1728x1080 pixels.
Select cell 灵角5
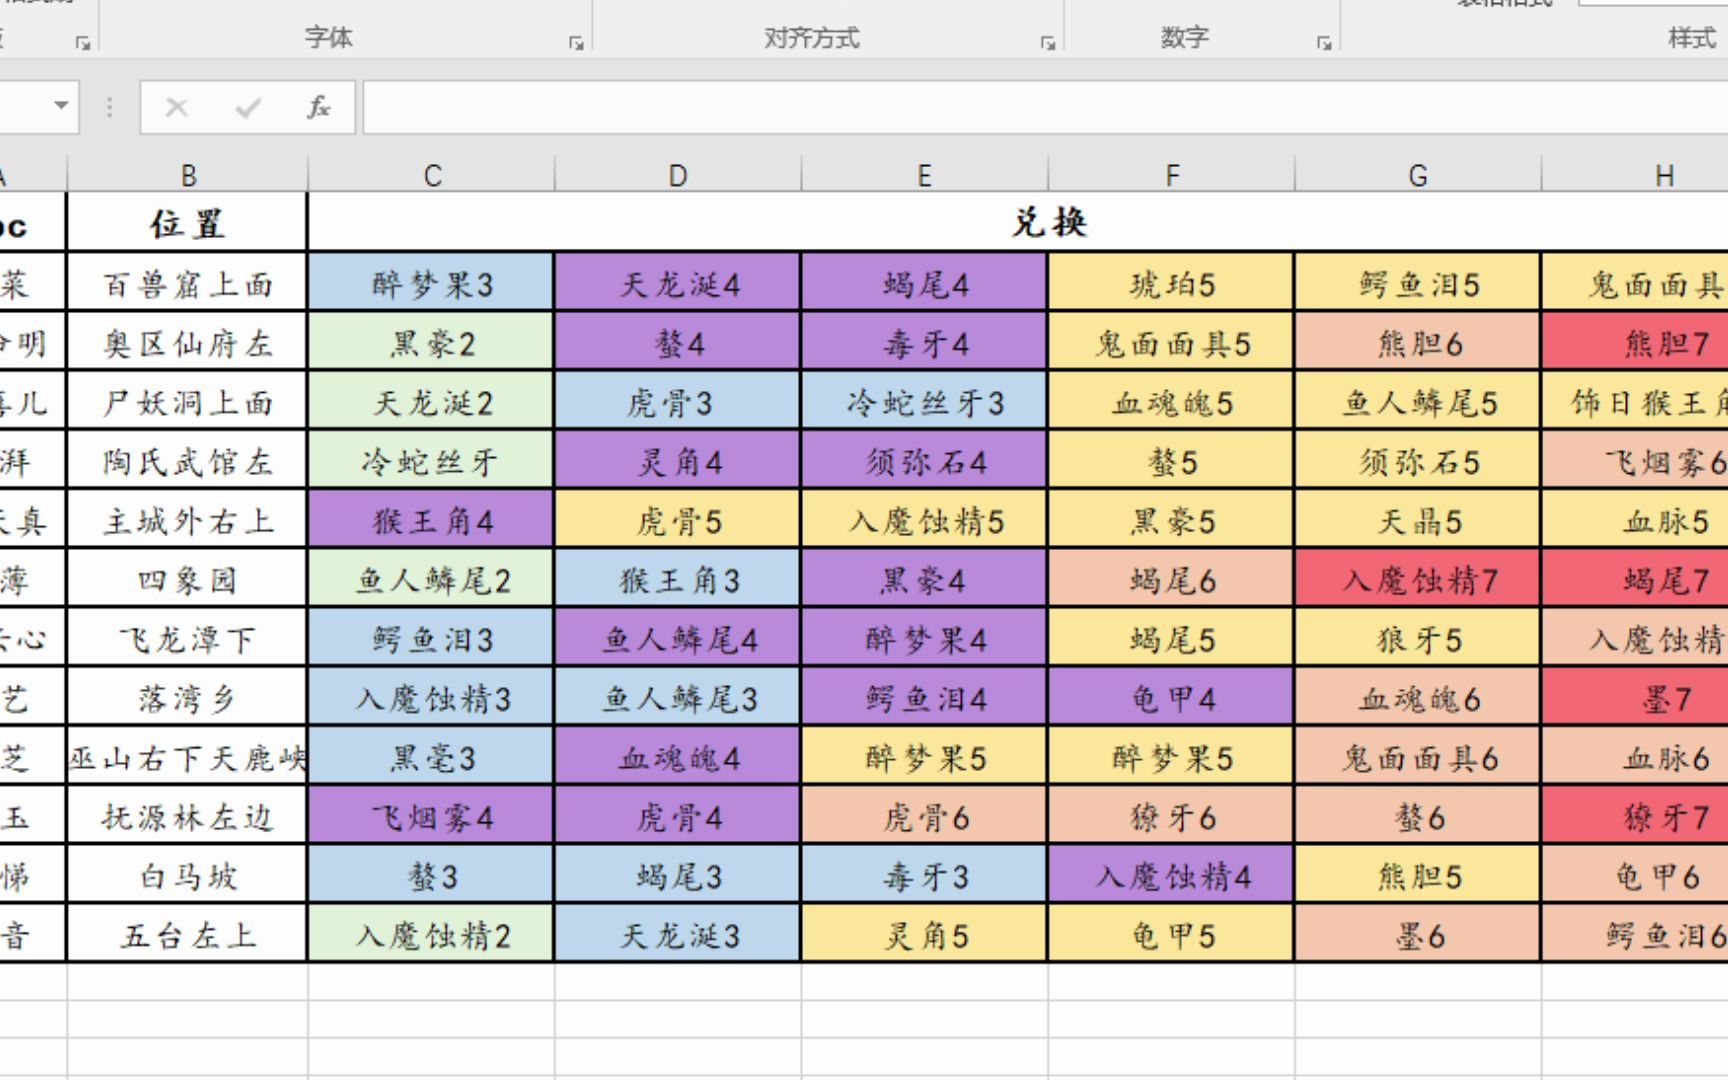pos(925,934)
